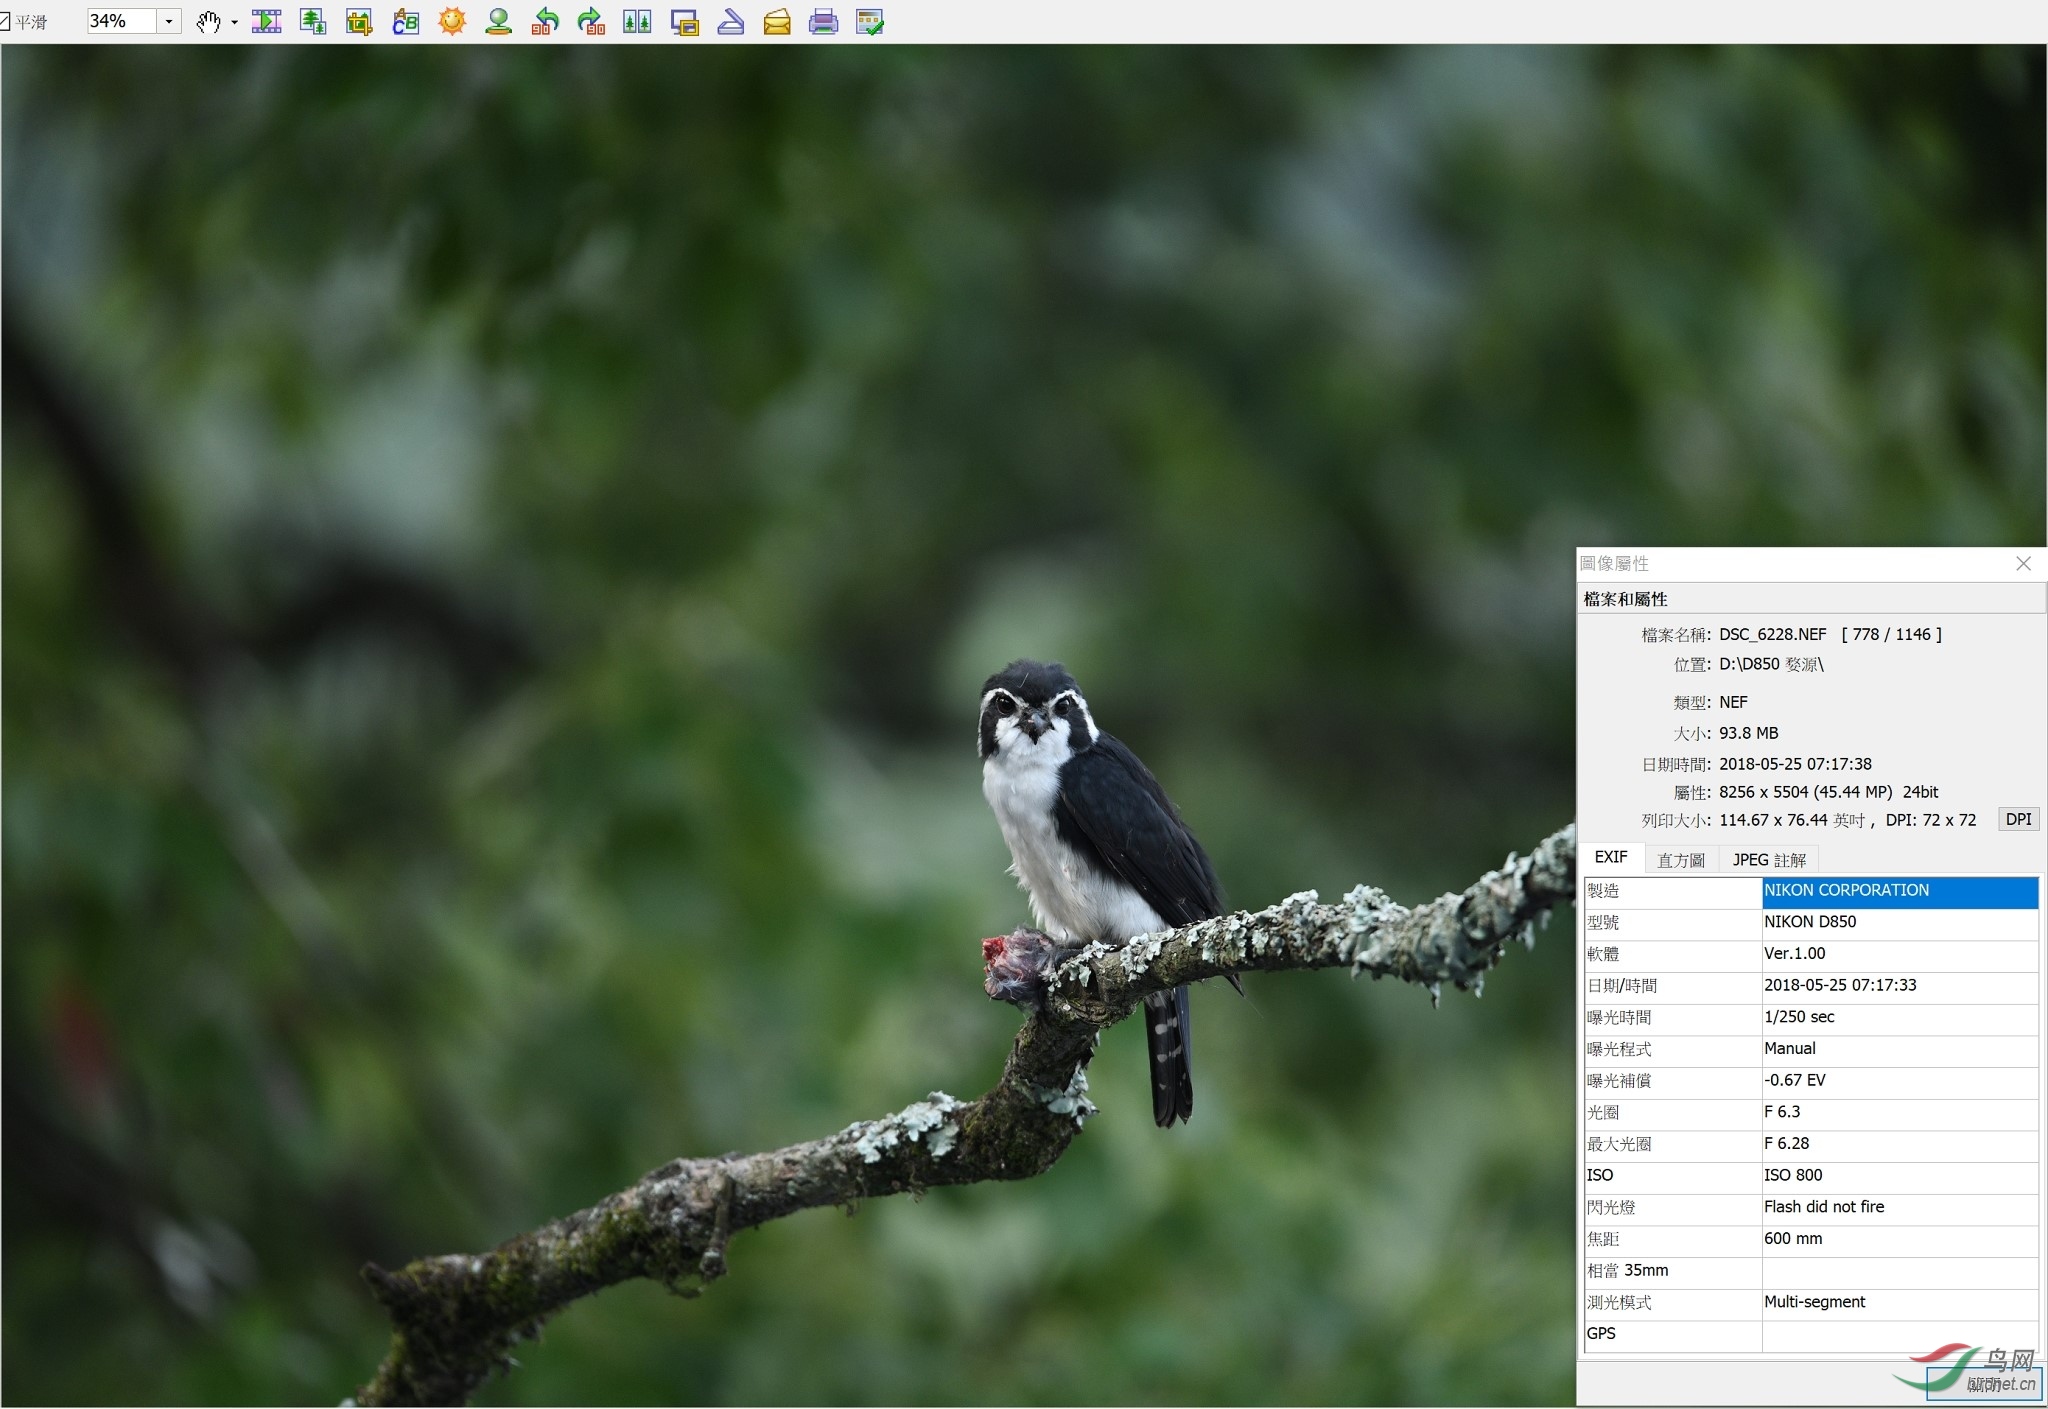The width and height of the screenshot is (2048, 1409).
Task: Click the DSC_6228.NEF file name
Action: tap(1772, 634)
